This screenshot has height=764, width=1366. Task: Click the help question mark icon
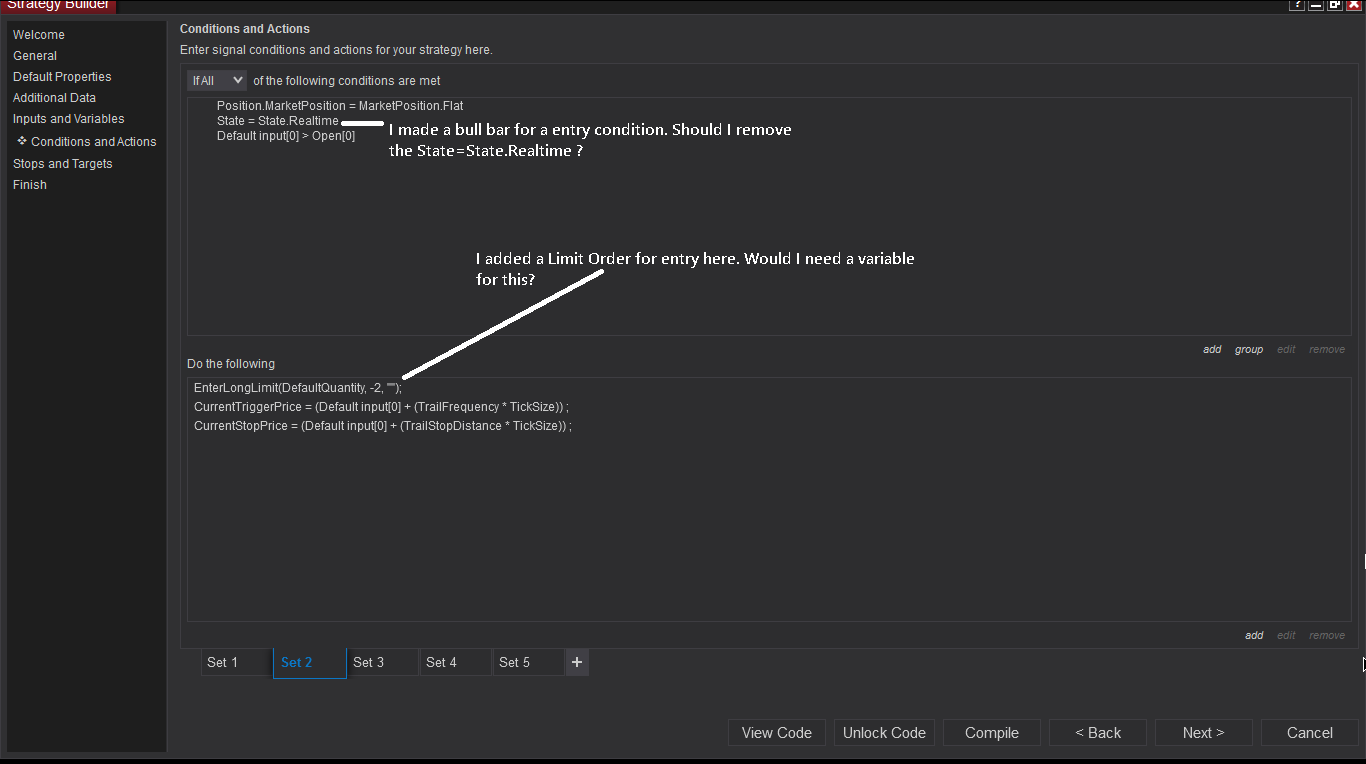point(1297,5)
